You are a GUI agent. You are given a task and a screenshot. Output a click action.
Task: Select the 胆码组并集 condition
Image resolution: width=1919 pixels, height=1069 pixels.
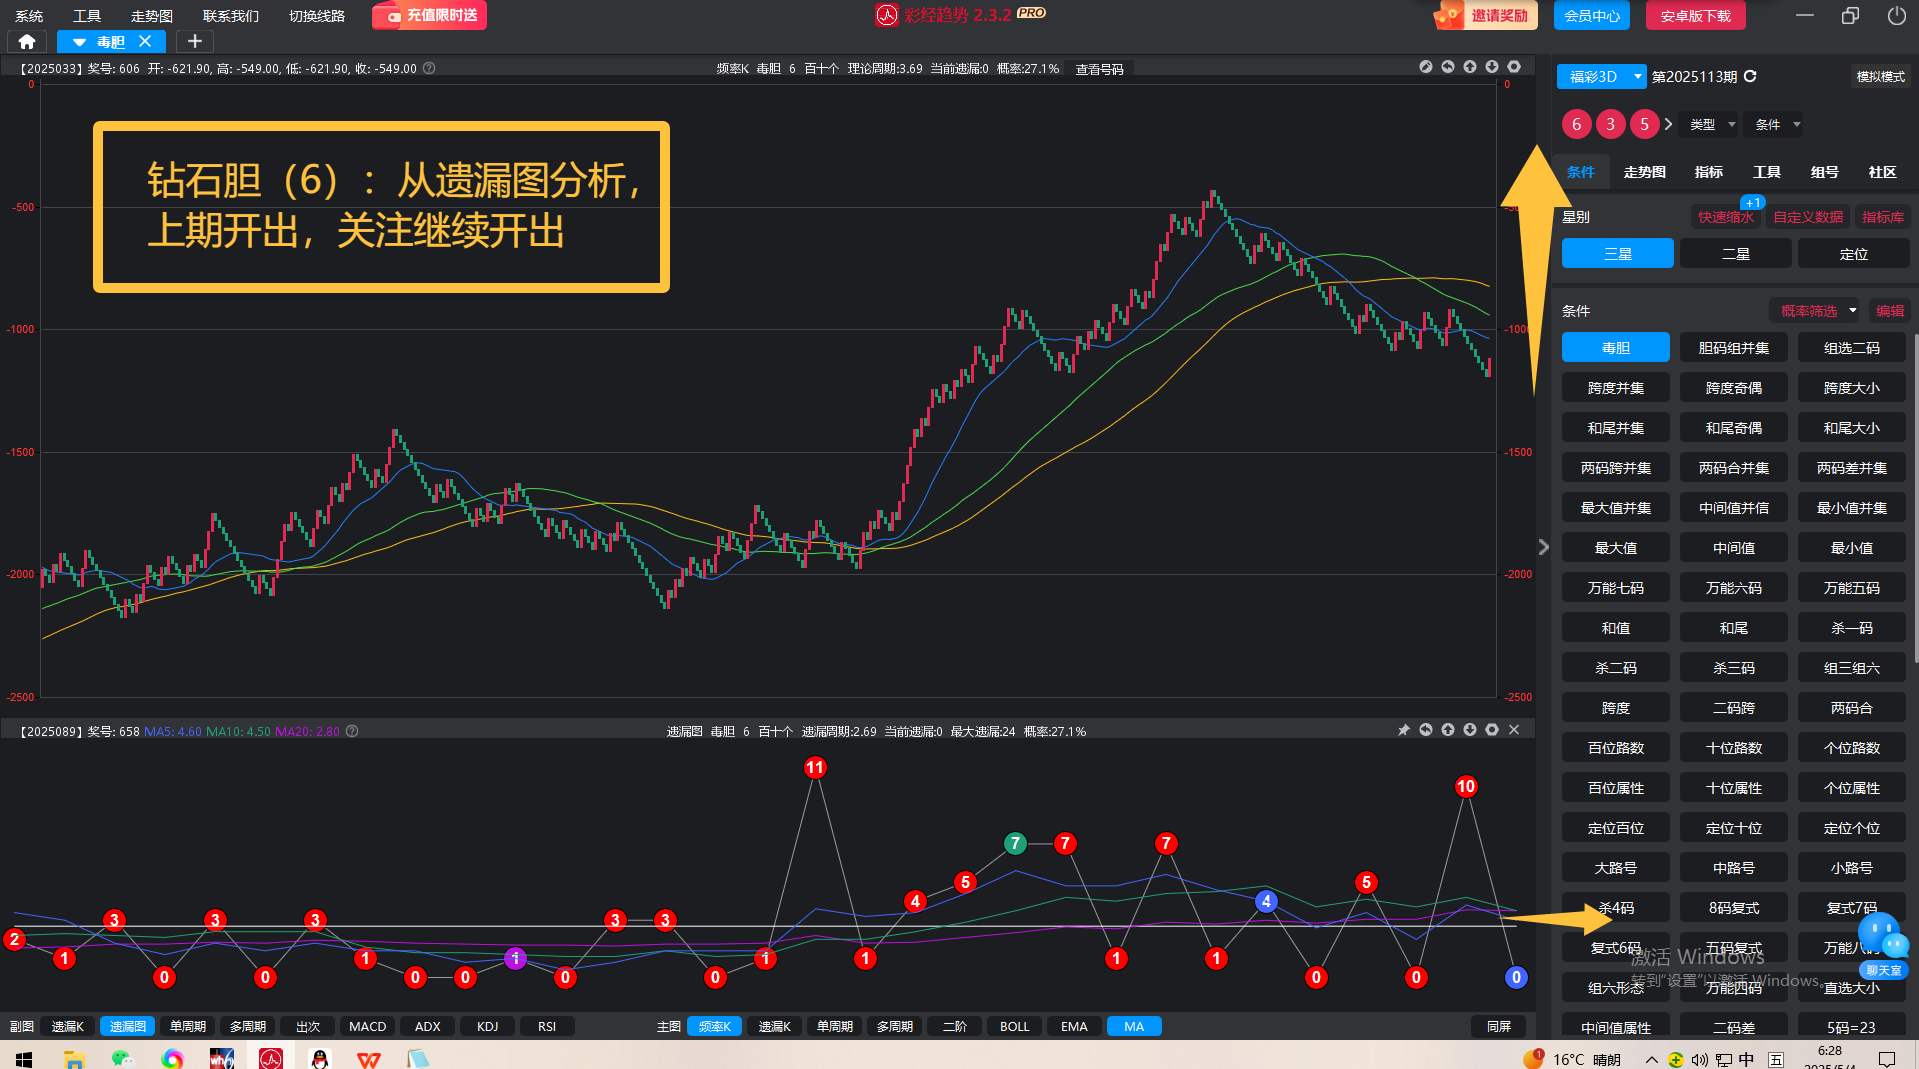(x=1734, y=347)
